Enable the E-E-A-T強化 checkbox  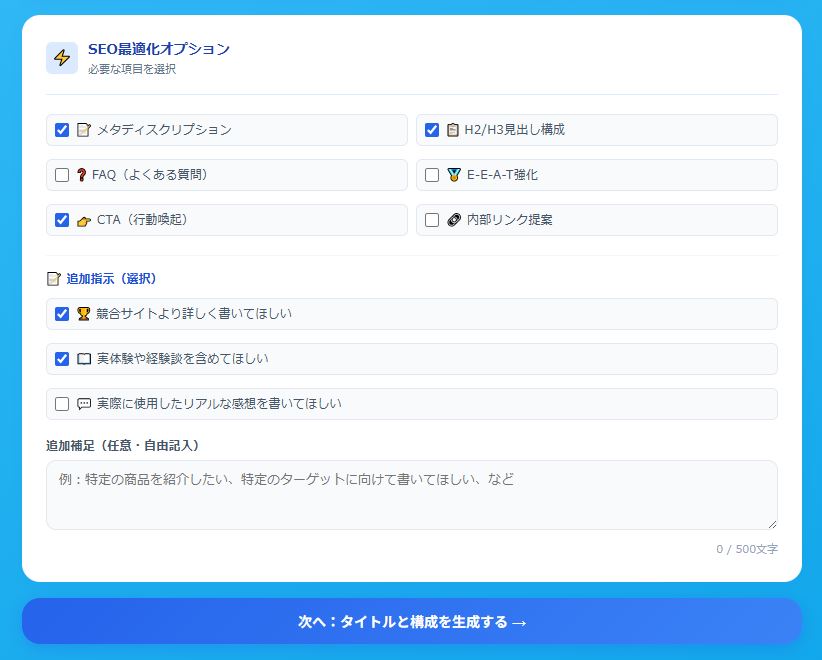(x=432, y=175)
